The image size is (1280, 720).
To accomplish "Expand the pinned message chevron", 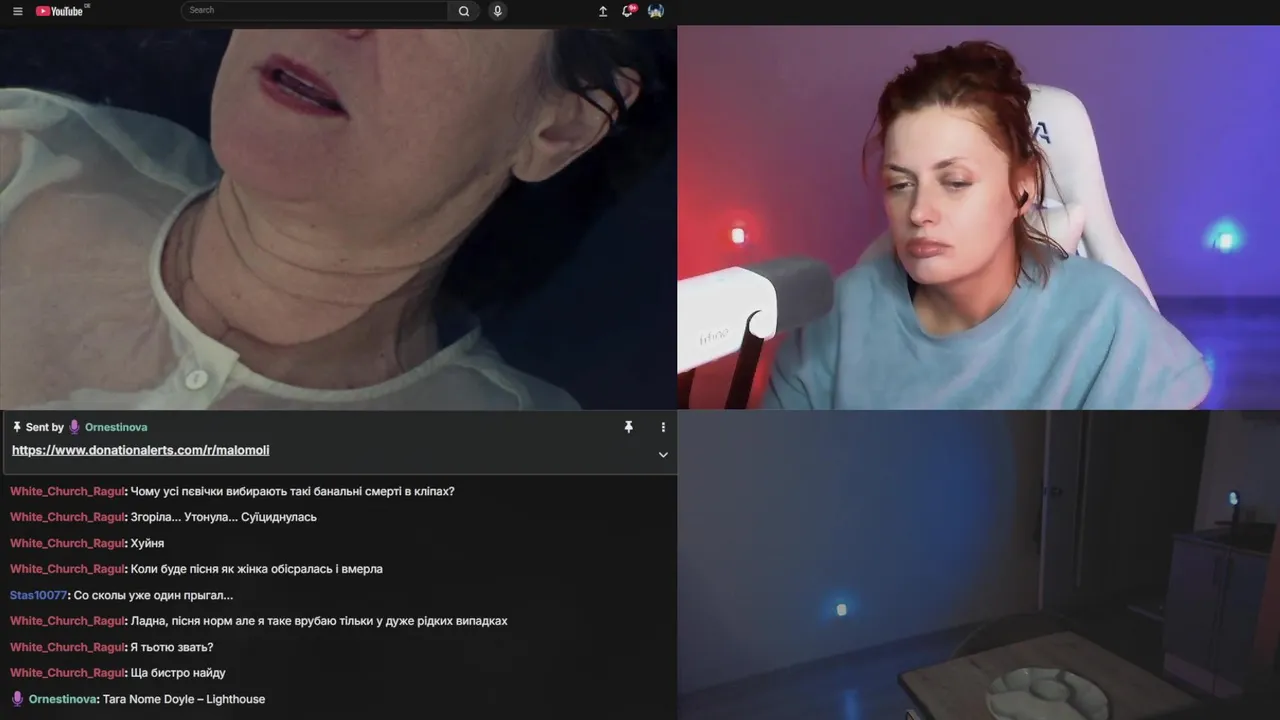I will [x=663, y=454].
